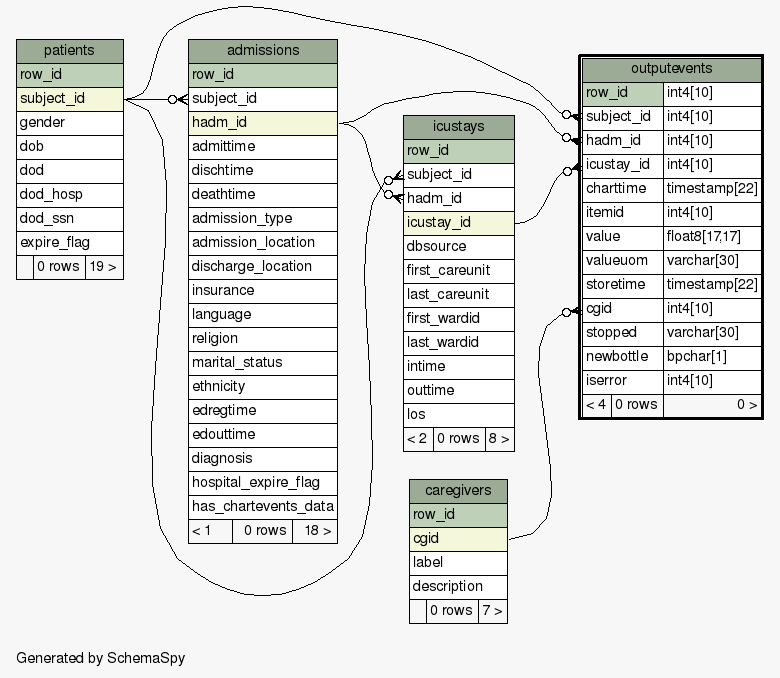Click hadm_id in the admissions table
780x678 pixels.
pyautogui.click(x=263, y=123)
